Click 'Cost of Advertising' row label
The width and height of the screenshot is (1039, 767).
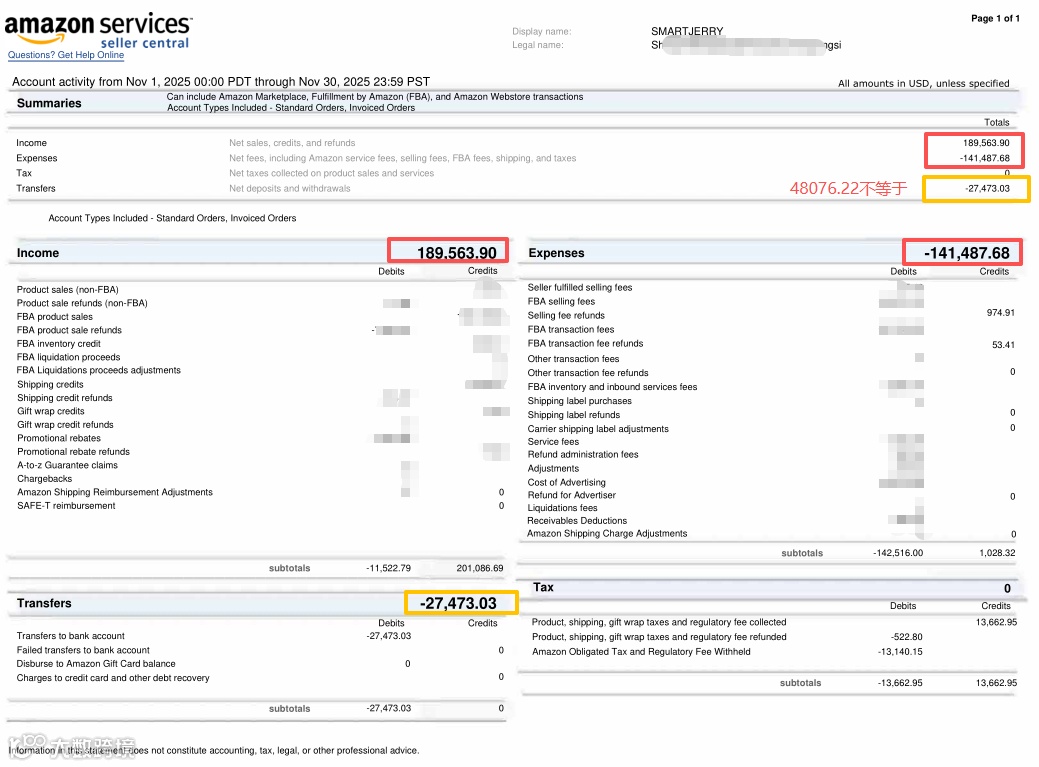567,483
